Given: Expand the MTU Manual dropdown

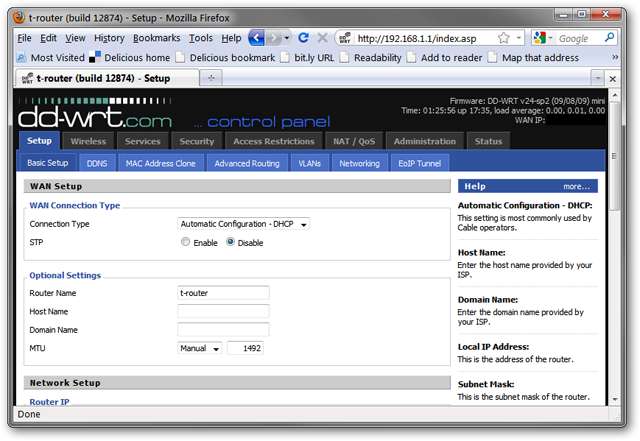Looking at the screenshot, I should (200, 348).
